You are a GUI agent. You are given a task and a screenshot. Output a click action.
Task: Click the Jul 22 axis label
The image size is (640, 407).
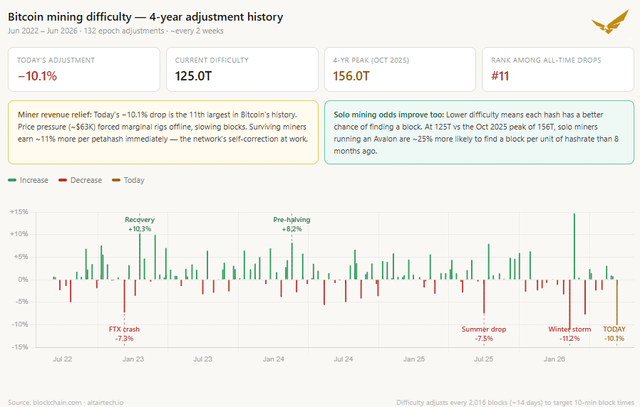pos(62,359)
